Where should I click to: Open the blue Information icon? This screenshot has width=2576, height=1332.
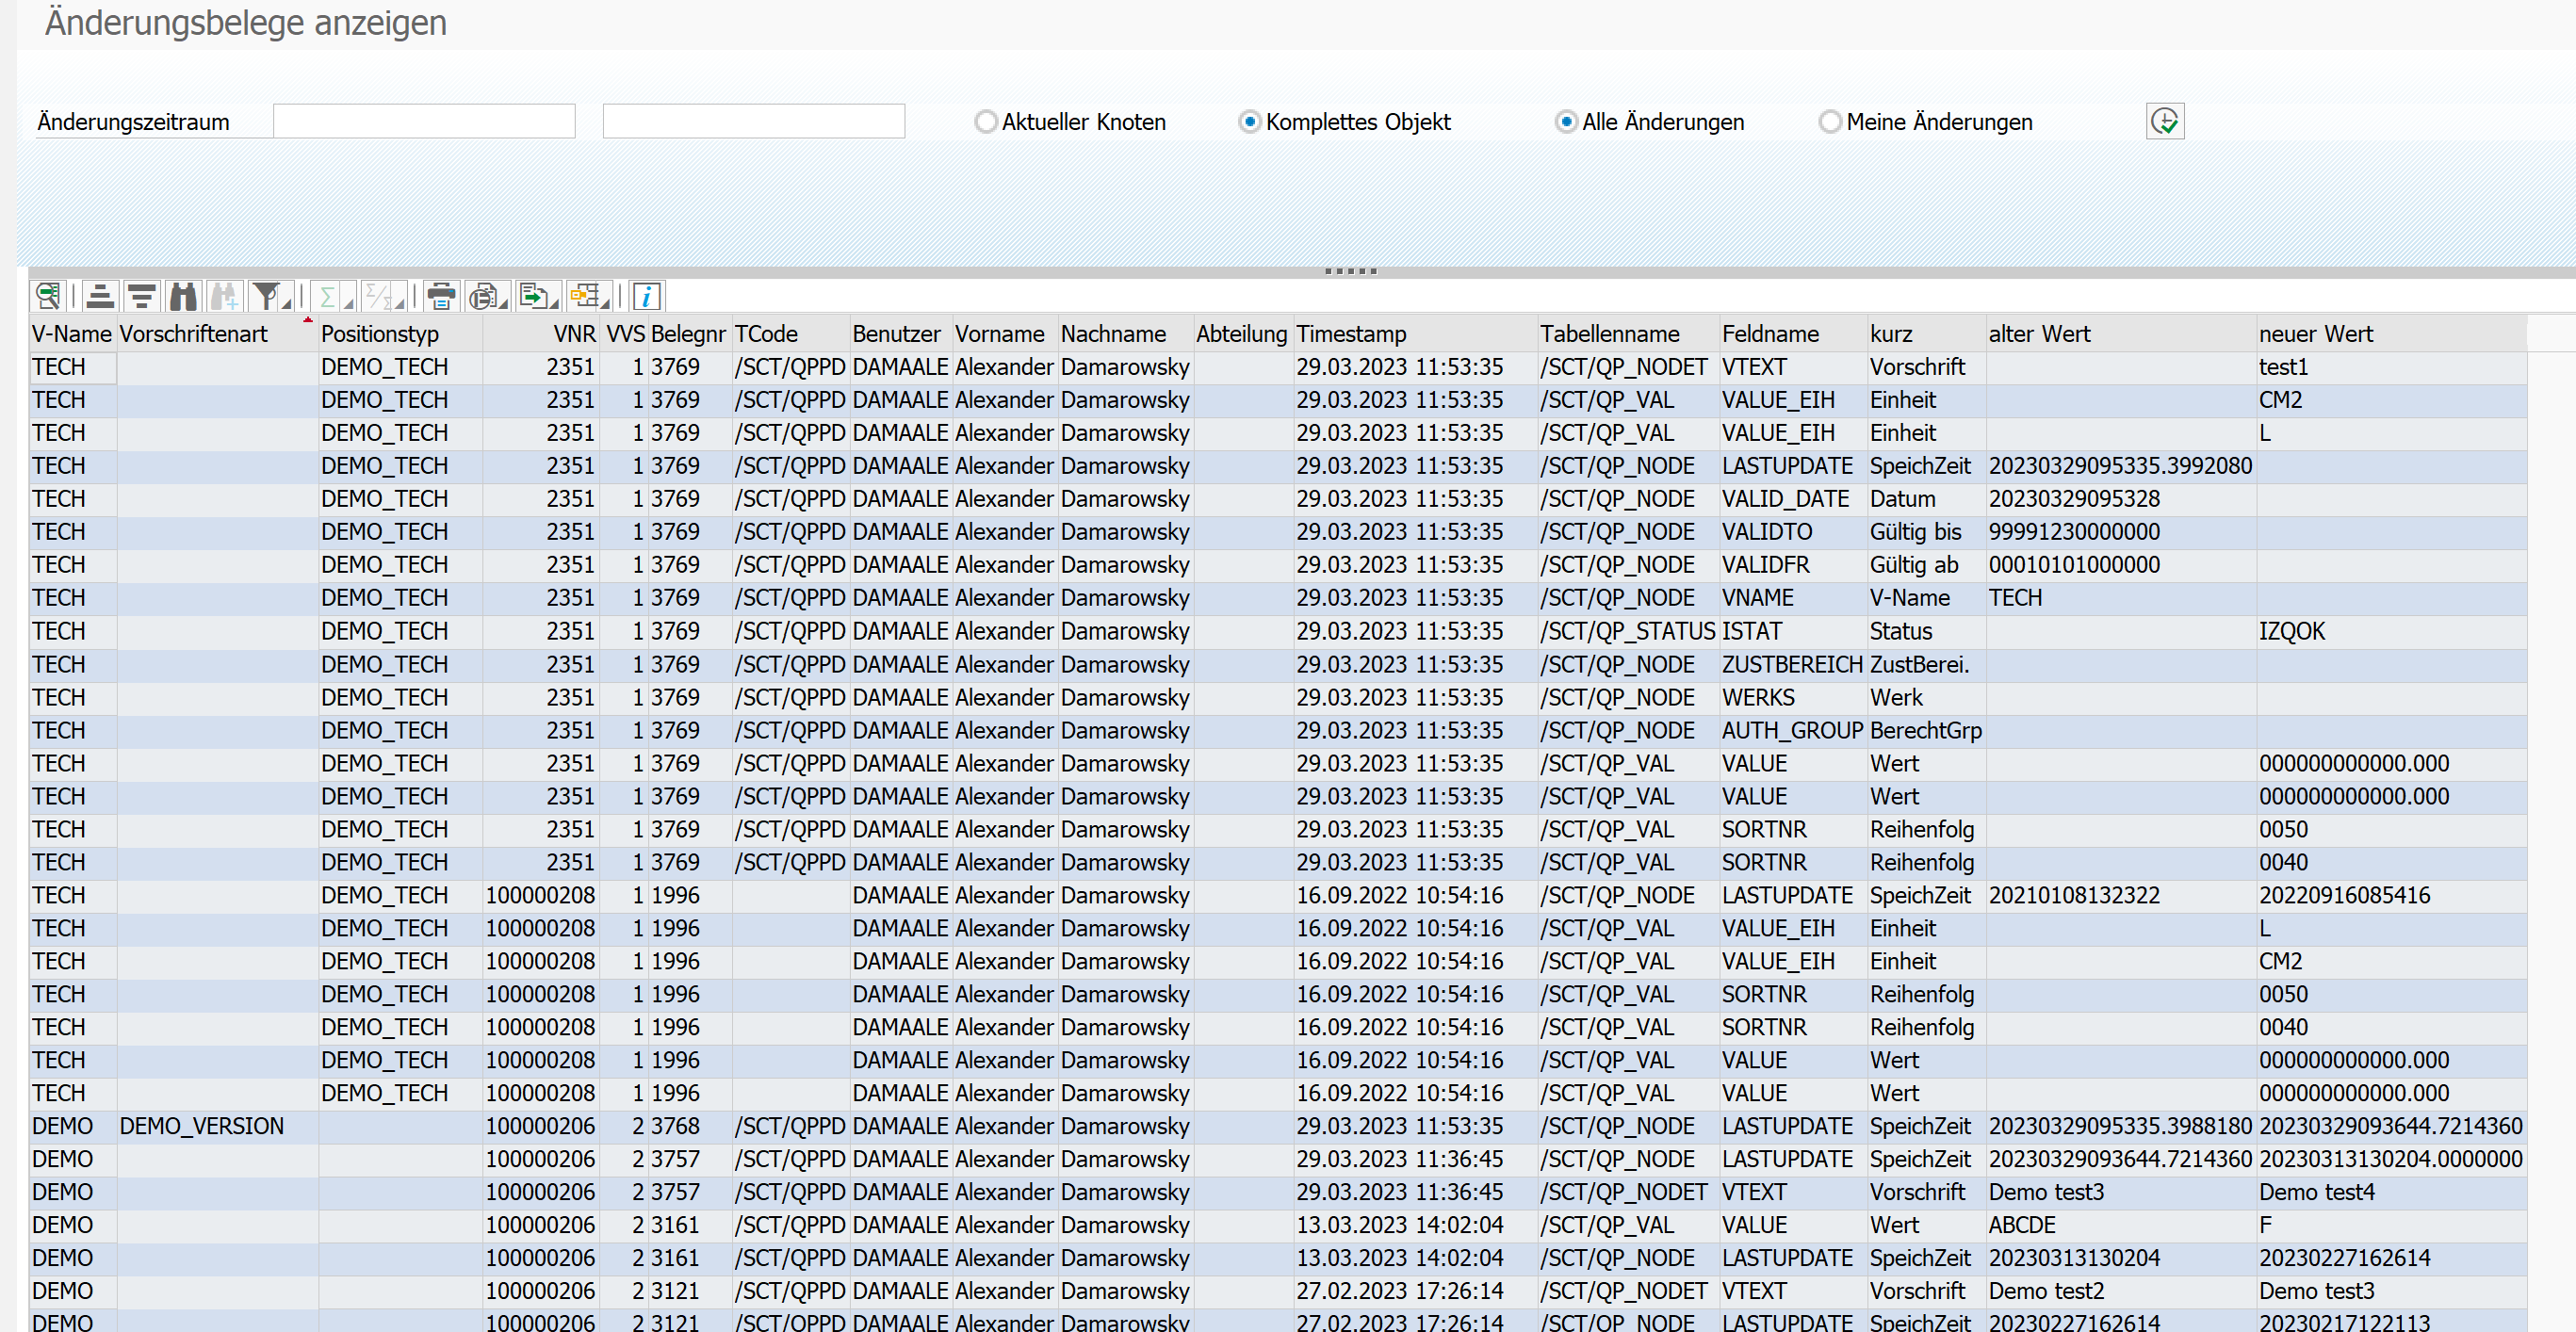[x=647, y=296]
